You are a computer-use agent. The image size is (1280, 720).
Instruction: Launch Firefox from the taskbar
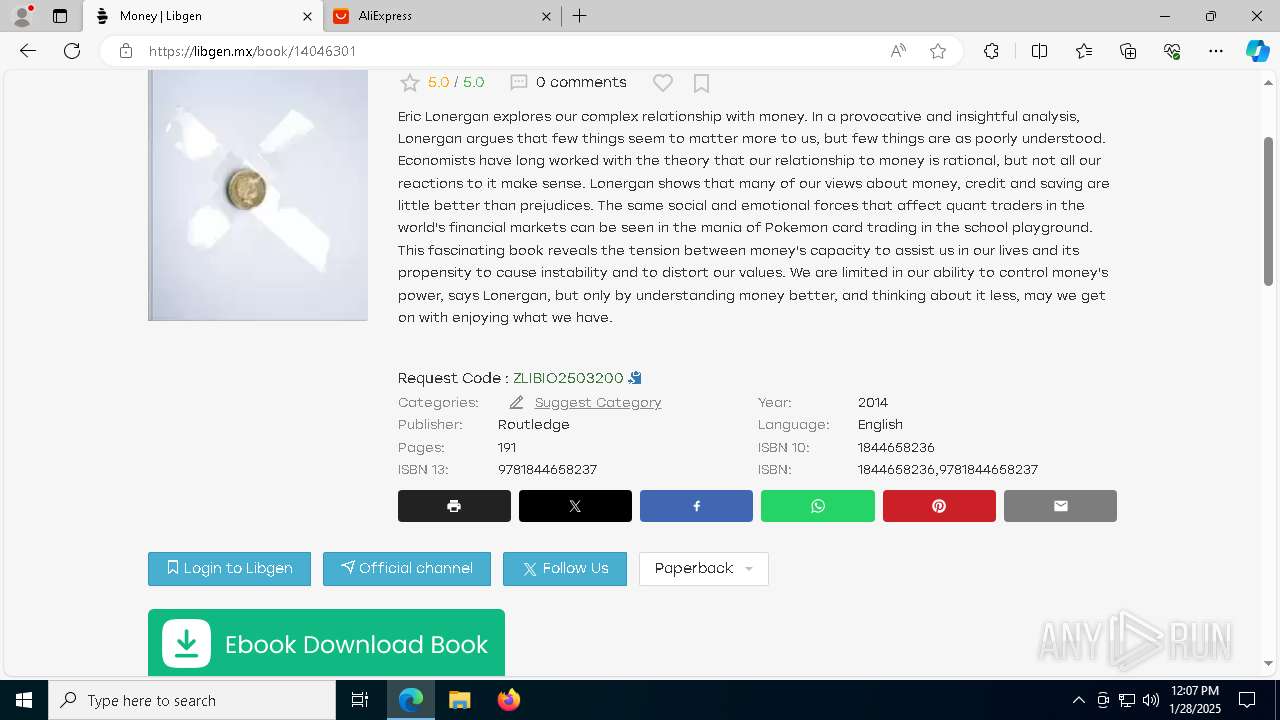click(508, 700)
